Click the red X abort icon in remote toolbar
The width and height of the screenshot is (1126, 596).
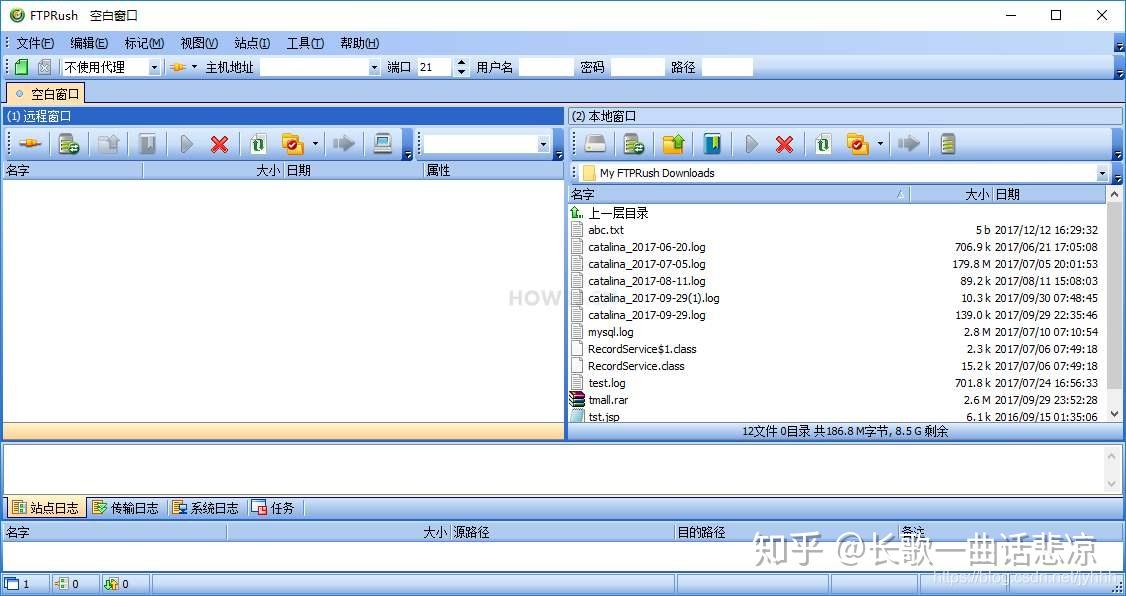coord(218,143)
